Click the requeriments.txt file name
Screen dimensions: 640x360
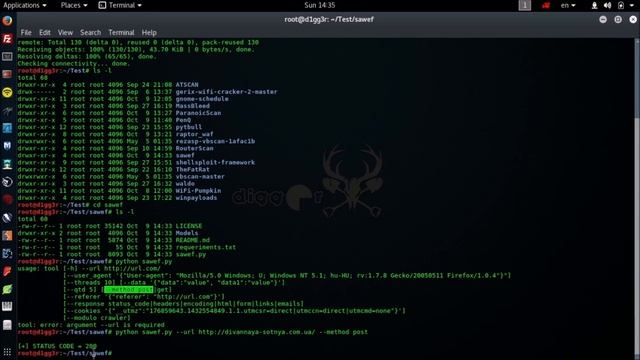(x=206, y=247)
